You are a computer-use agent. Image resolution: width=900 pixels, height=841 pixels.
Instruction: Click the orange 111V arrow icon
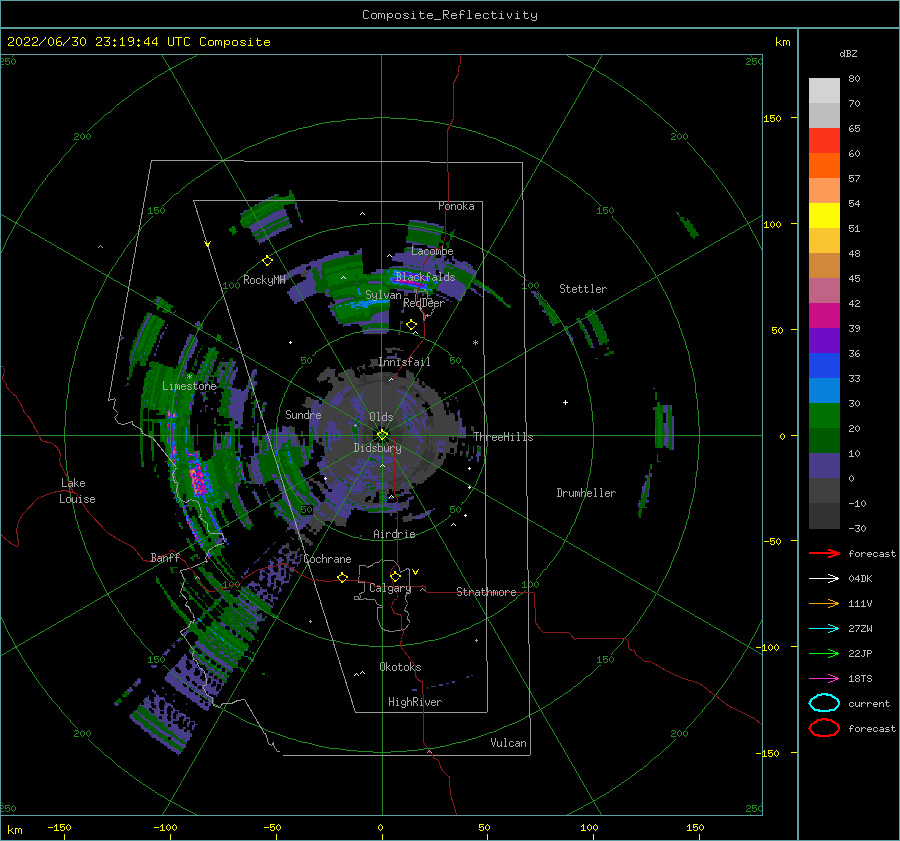point(824,603)
